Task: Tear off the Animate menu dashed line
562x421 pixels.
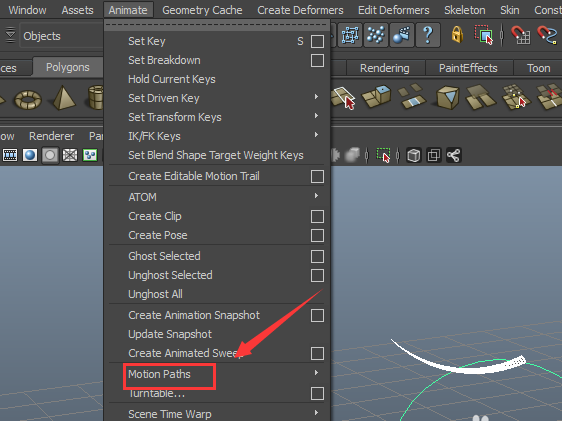Action: pos(216,25)
